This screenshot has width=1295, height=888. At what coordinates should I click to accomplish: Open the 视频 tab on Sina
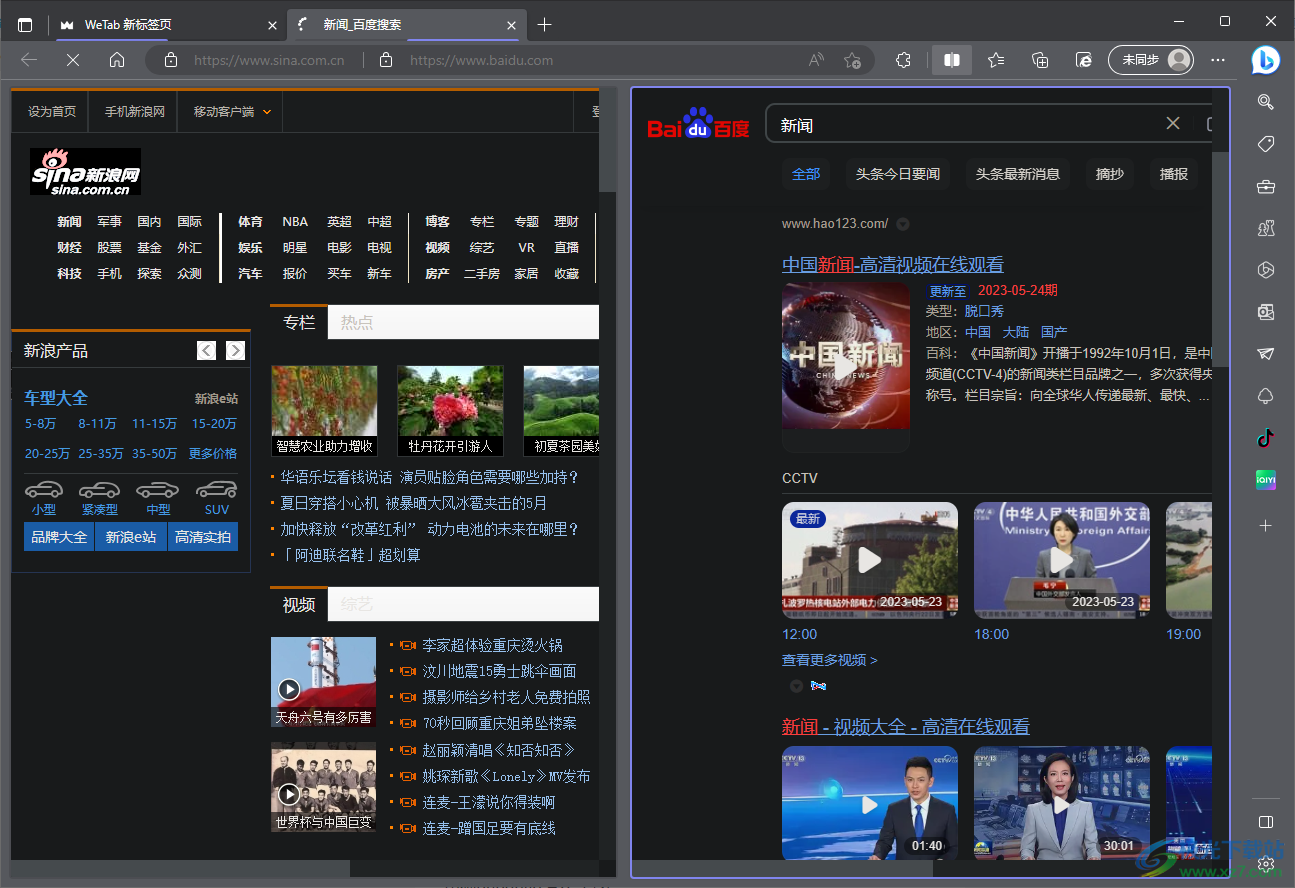[298, 604]
